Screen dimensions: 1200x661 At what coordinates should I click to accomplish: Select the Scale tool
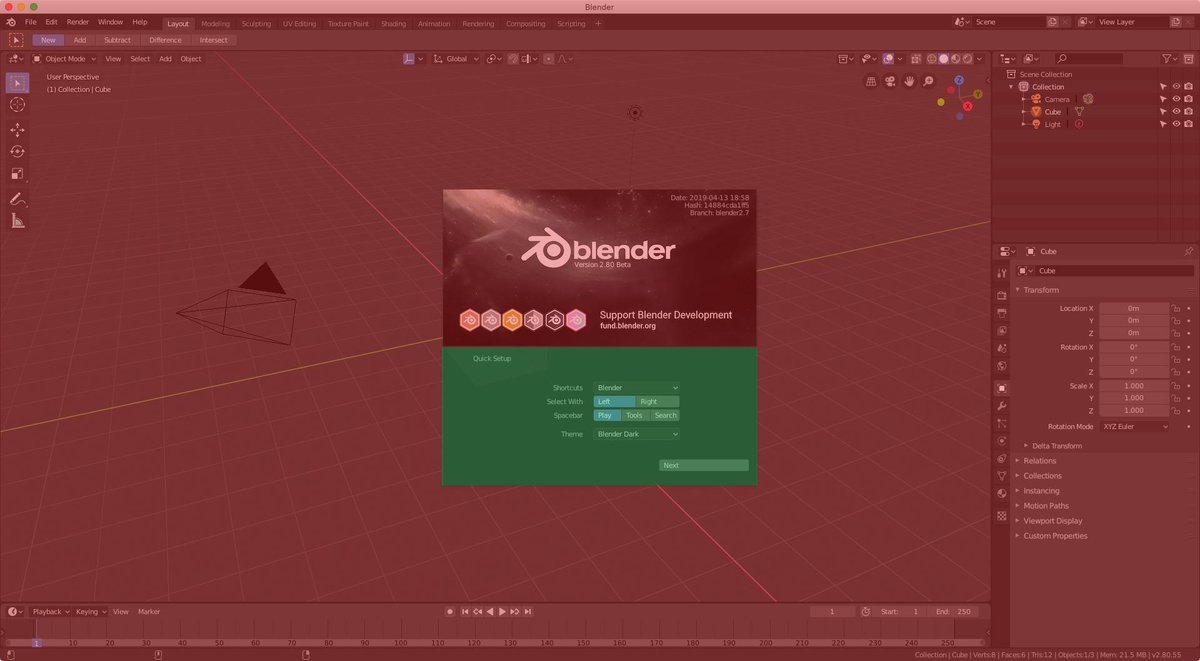[x=17, y=174]
